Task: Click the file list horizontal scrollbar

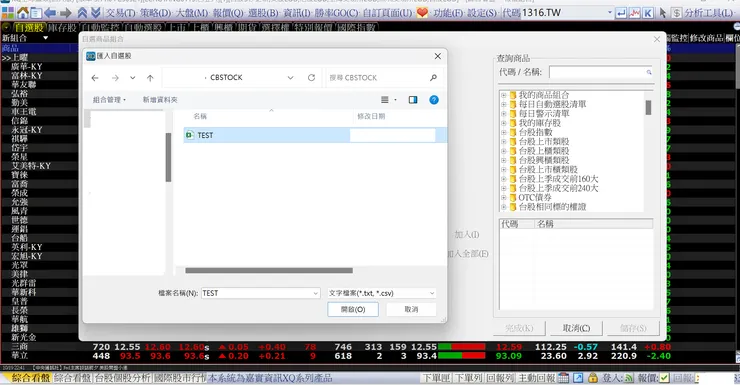Action: [x=269, y=271]
